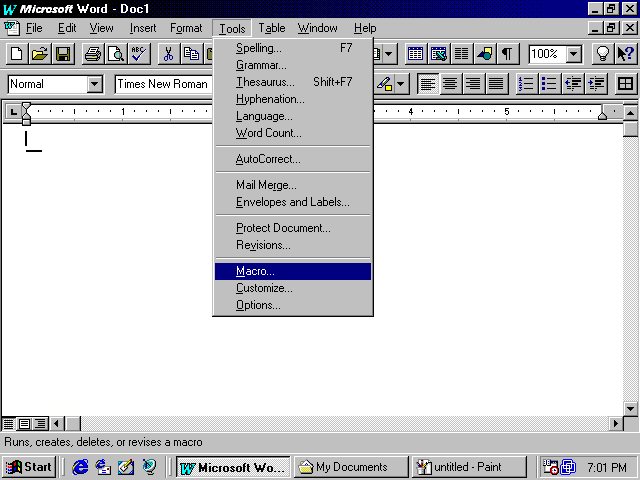Click the Columns toolbar icon
640x480 pixels.
(462, 54)
